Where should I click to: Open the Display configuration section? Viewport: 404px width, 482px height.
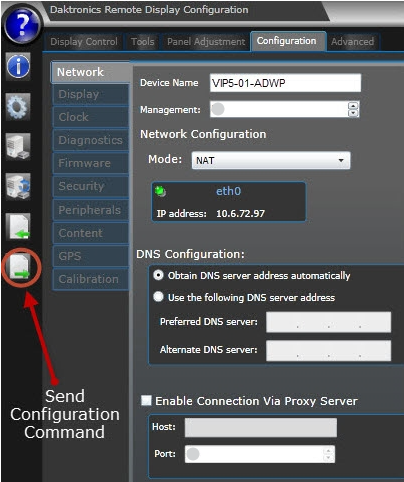[90, 94]
